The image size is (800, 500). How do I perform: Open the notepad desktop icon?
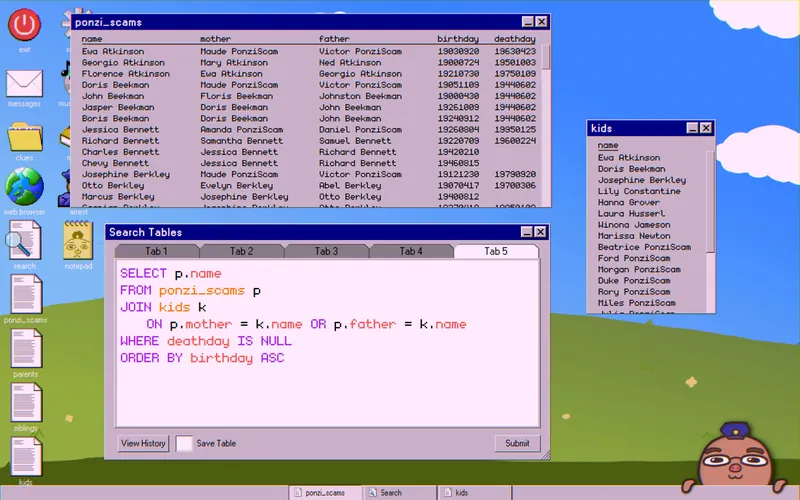click(78, 240)
